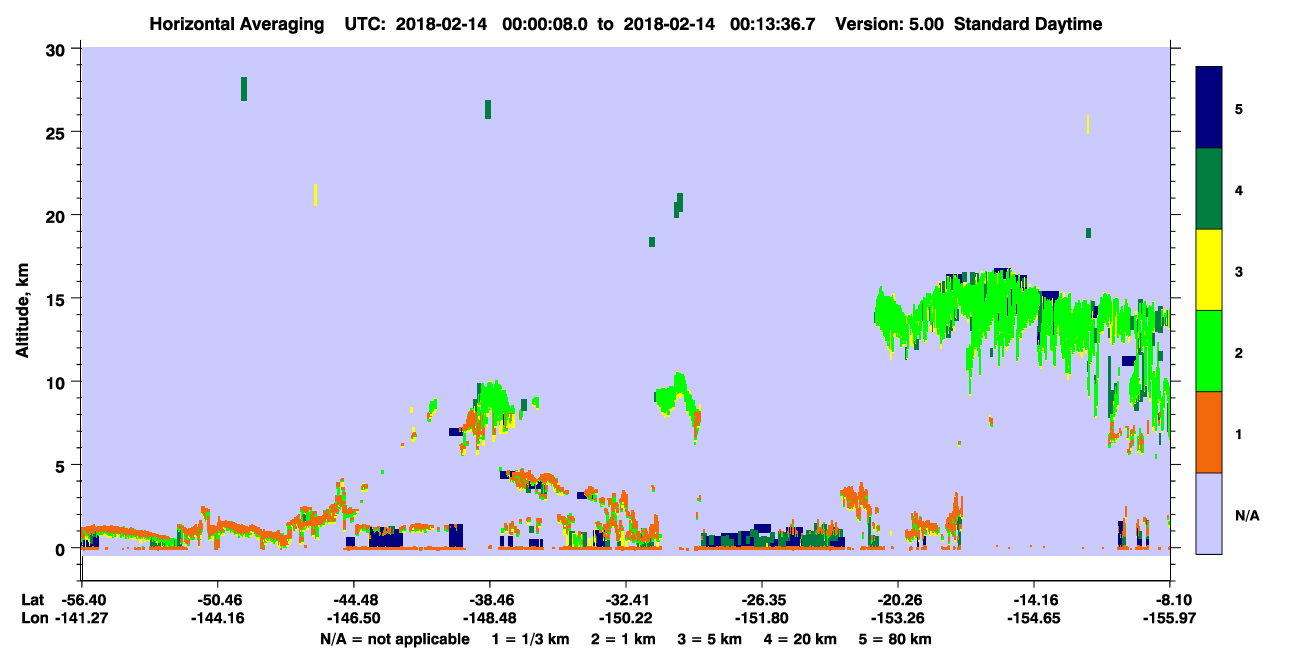Click the yellow streak near 21 km altitude
The width and height of the screenshot is (1300, 667).
click(x=316, y=194)
